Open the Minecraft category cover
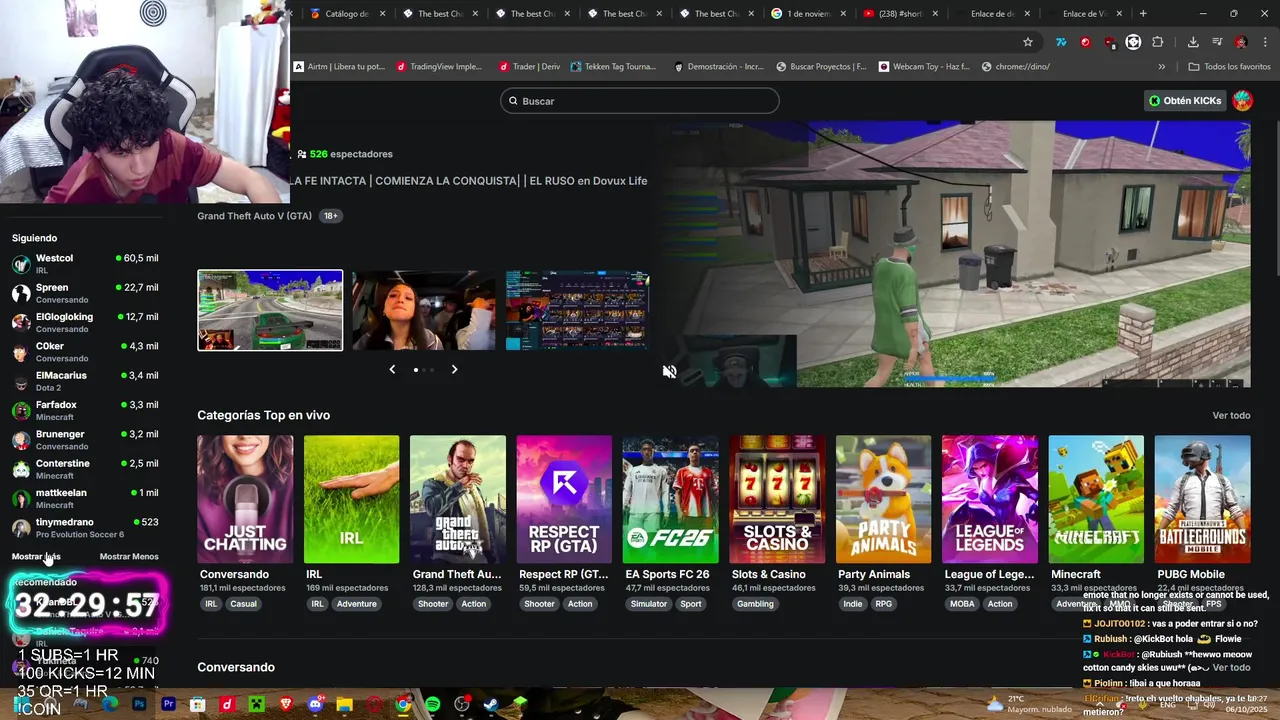The width and height of the screenshot is (1280, 720). point(1096,499)
